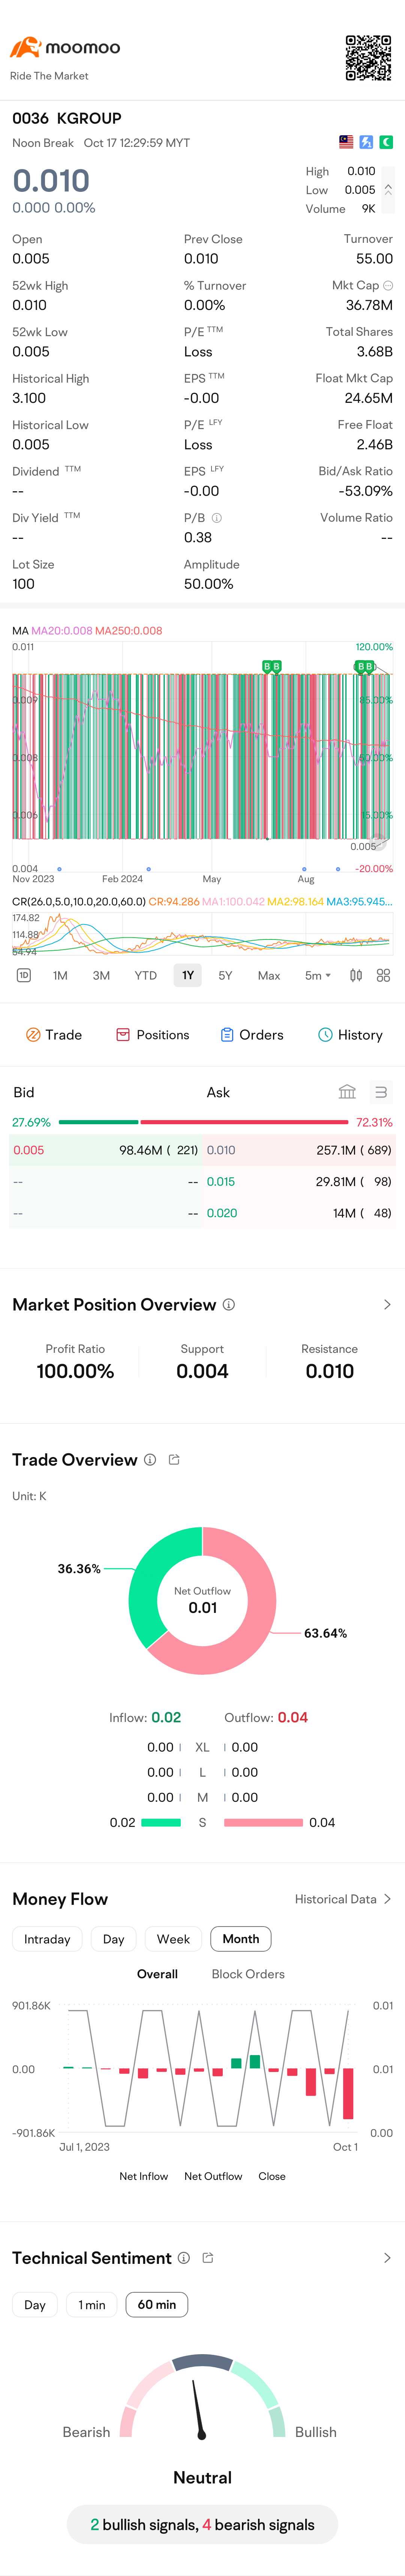The height and width of the screenshot is (2576, 405).
Task: Select the 5Y chart range tab
Action: click(x=225, y=975)
